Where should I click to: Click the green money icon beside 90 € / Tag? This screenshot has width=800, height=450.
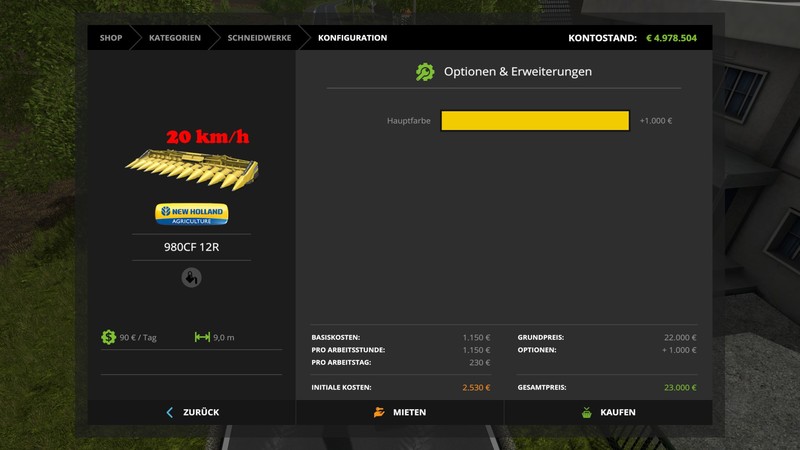coord(109,337)
